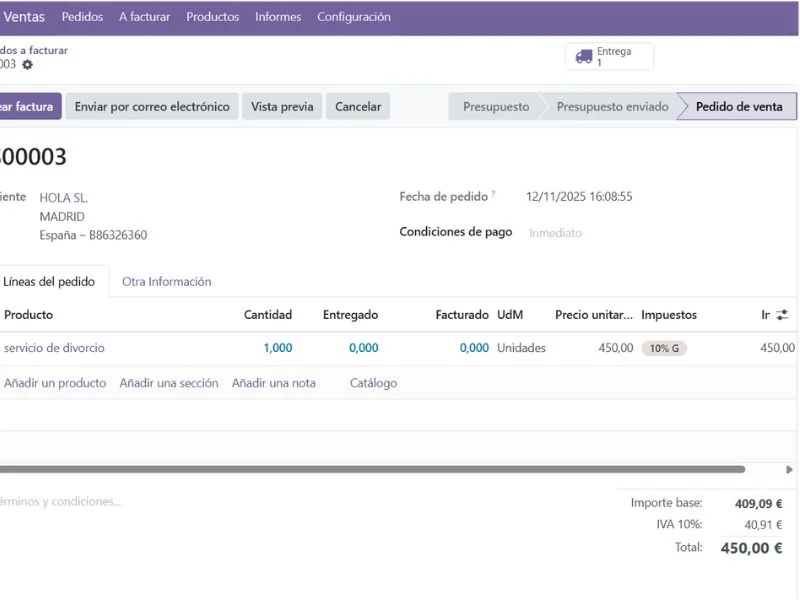Open the HOLA SL. customer field
800x600 pixels.
[63, 197]
